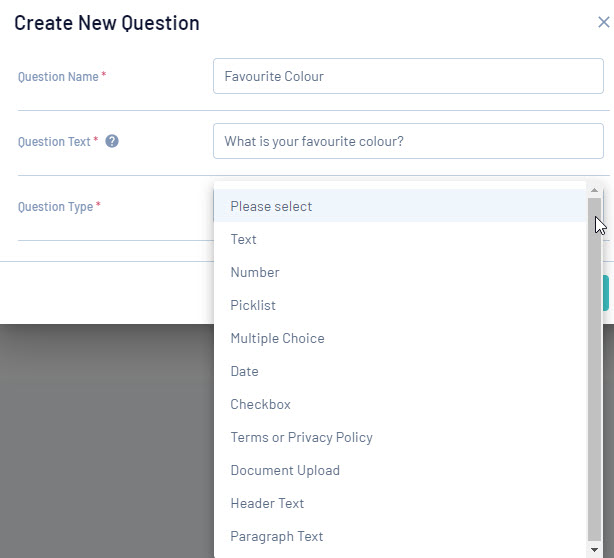
Task: Click the Question Name input field
Action: [408, 76]
